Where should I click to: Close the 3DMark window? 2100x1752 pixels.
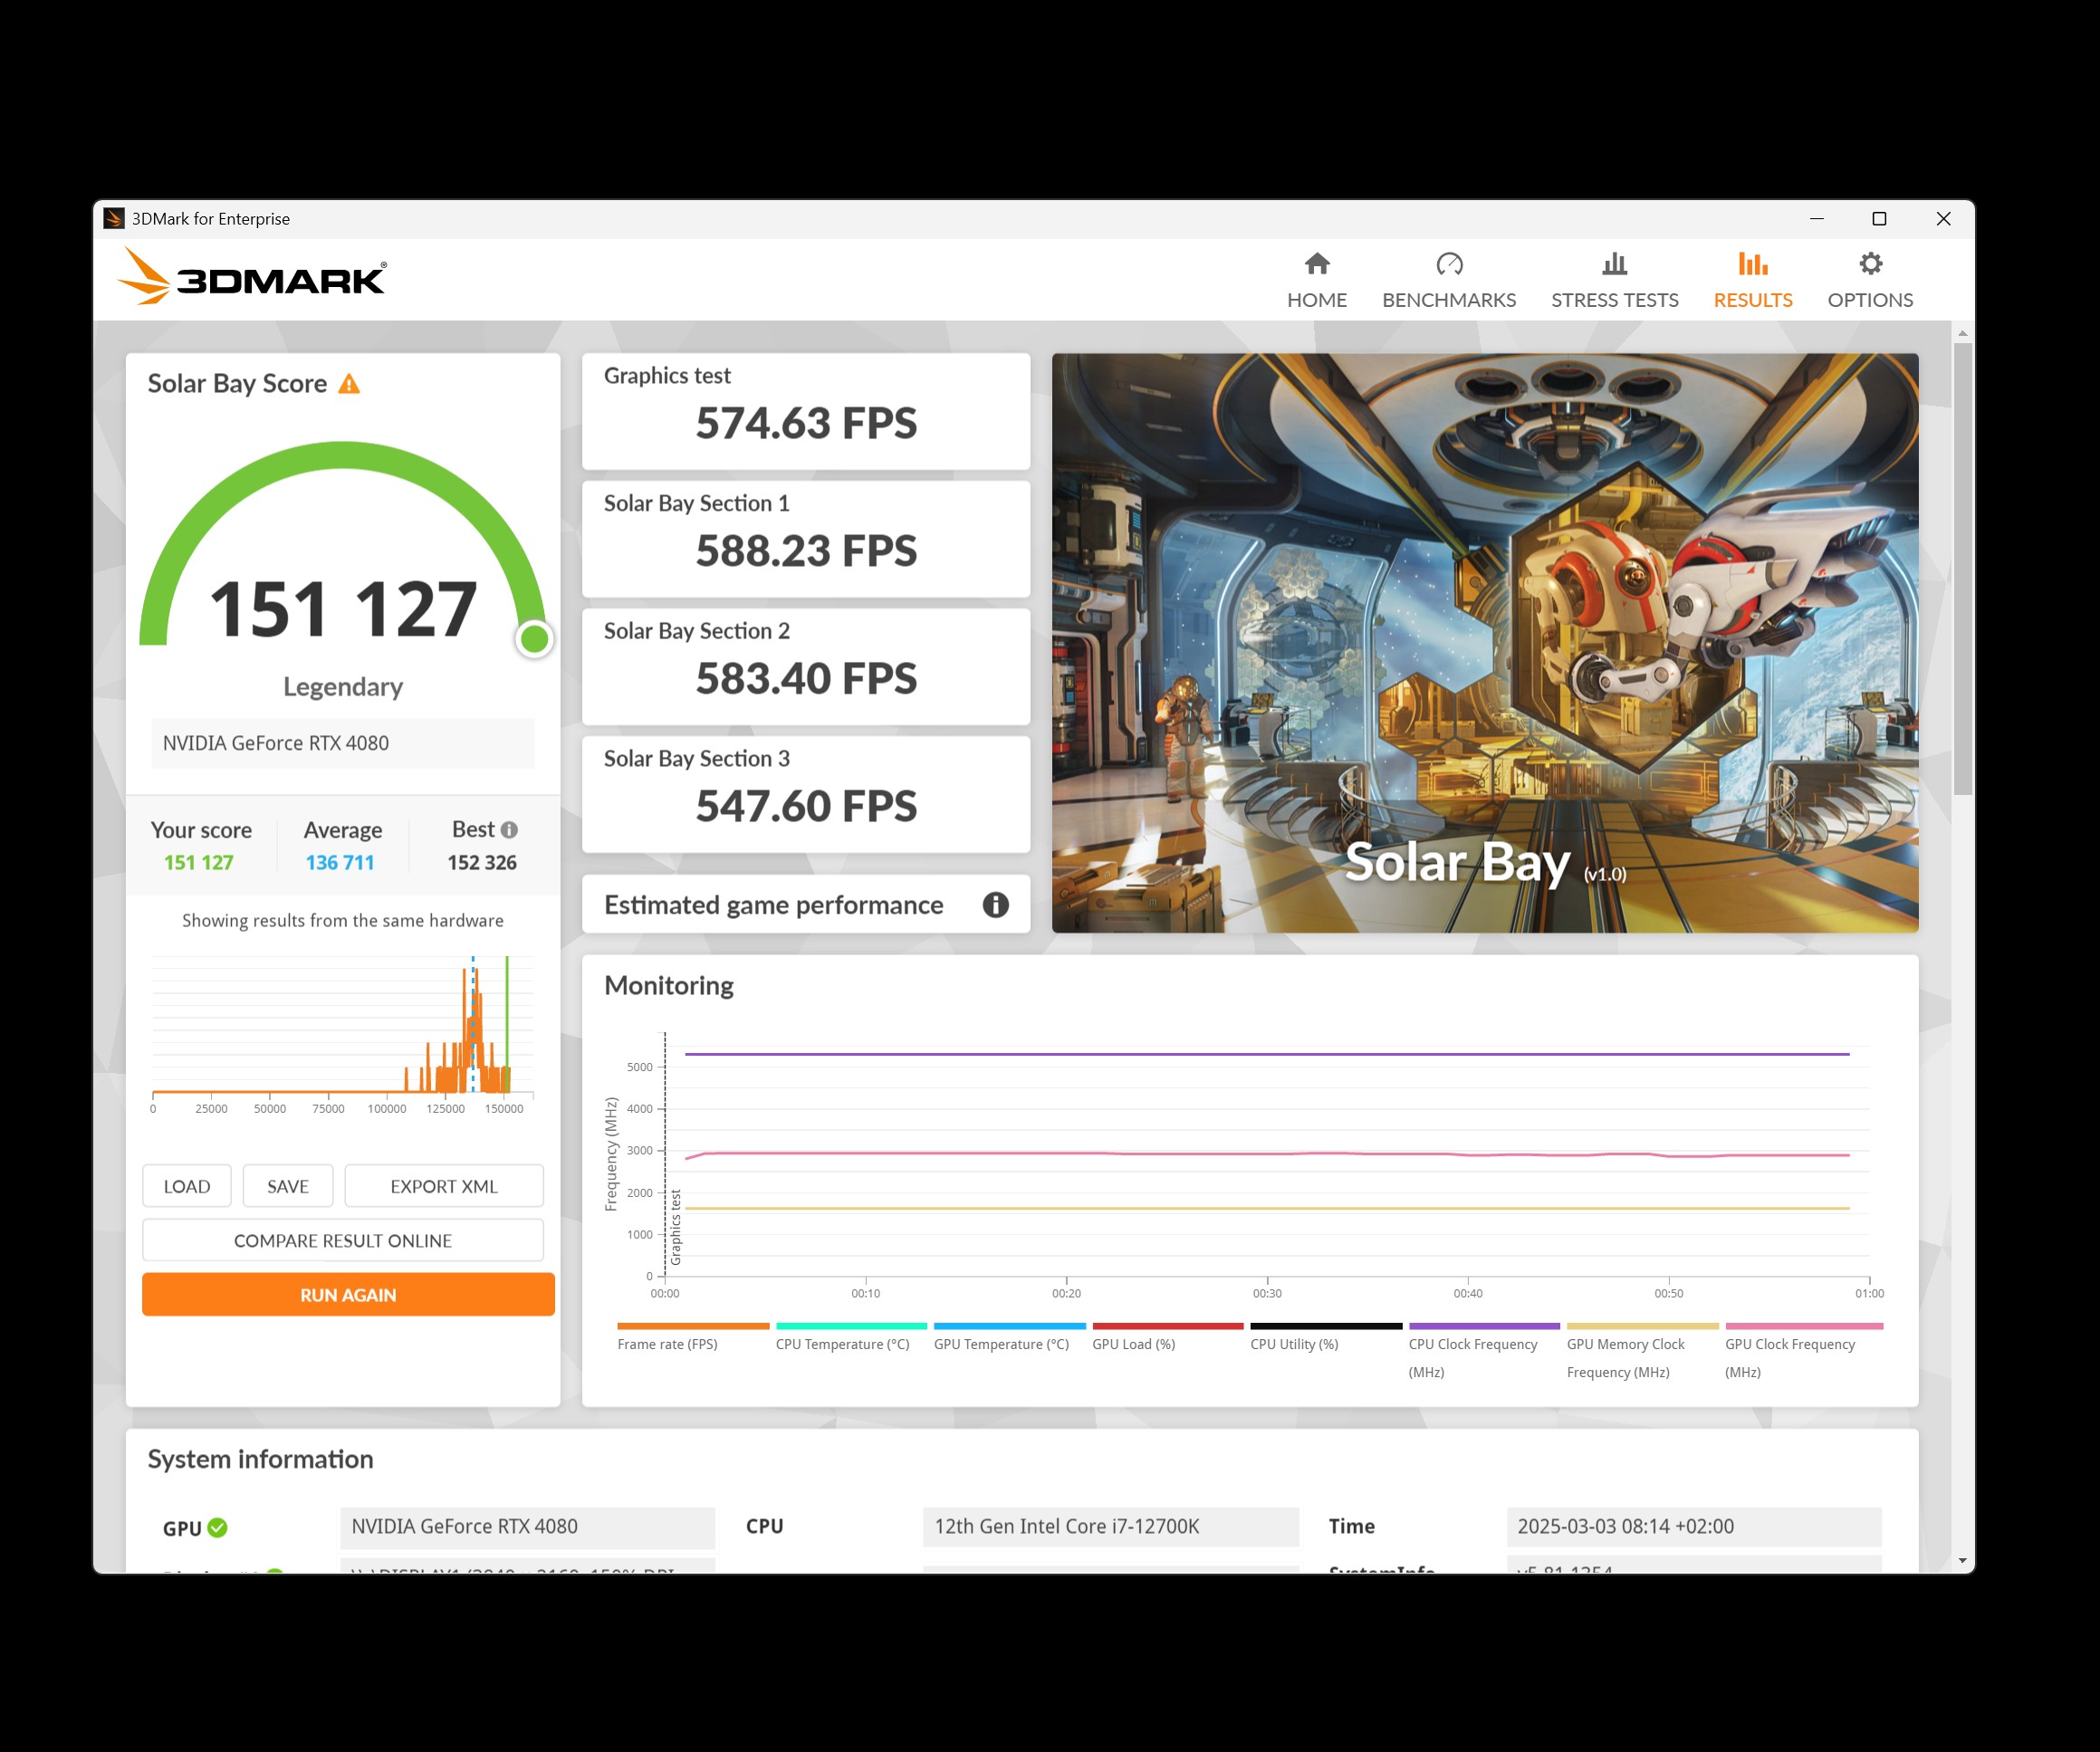coord(1943,218)
